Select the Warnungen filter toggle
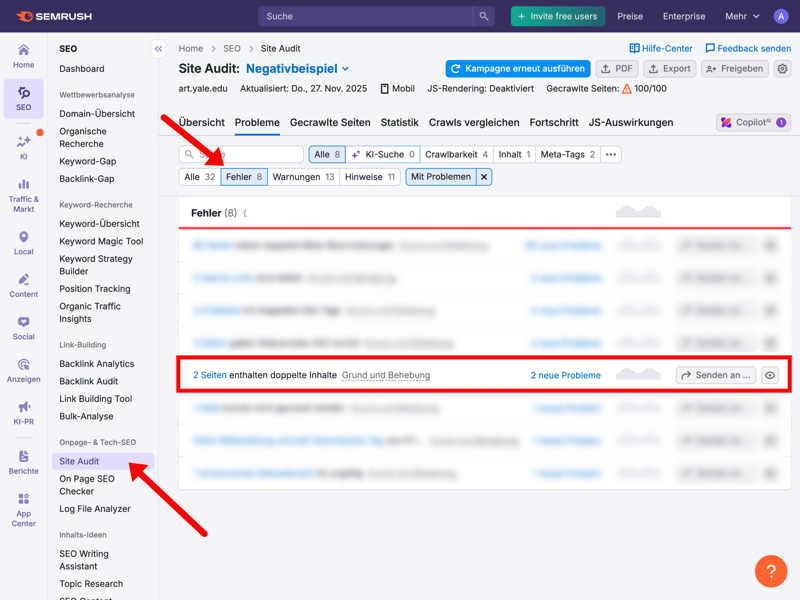This screenshot has height=600, width=800. 303,177
